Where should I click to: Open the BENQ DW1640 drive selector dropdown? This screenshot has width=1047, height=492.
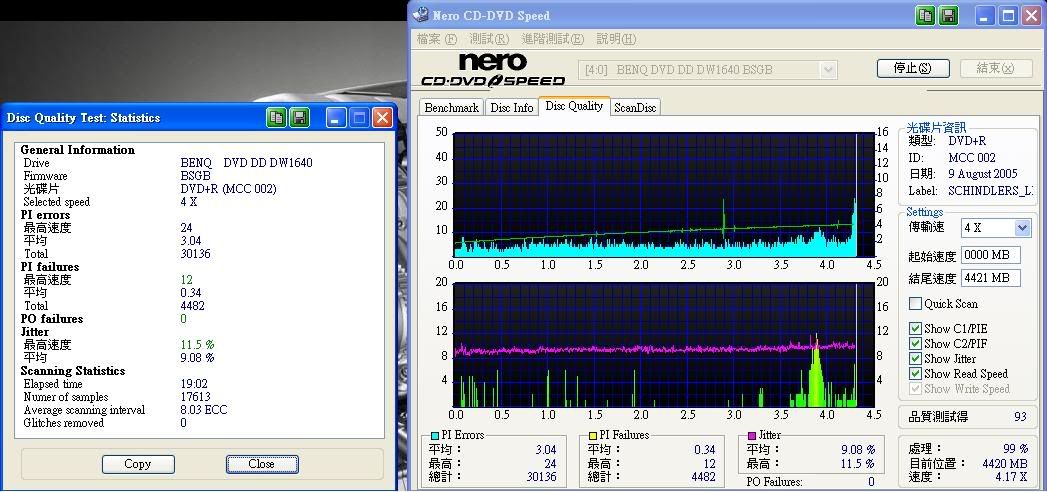[x=829, y=69]
